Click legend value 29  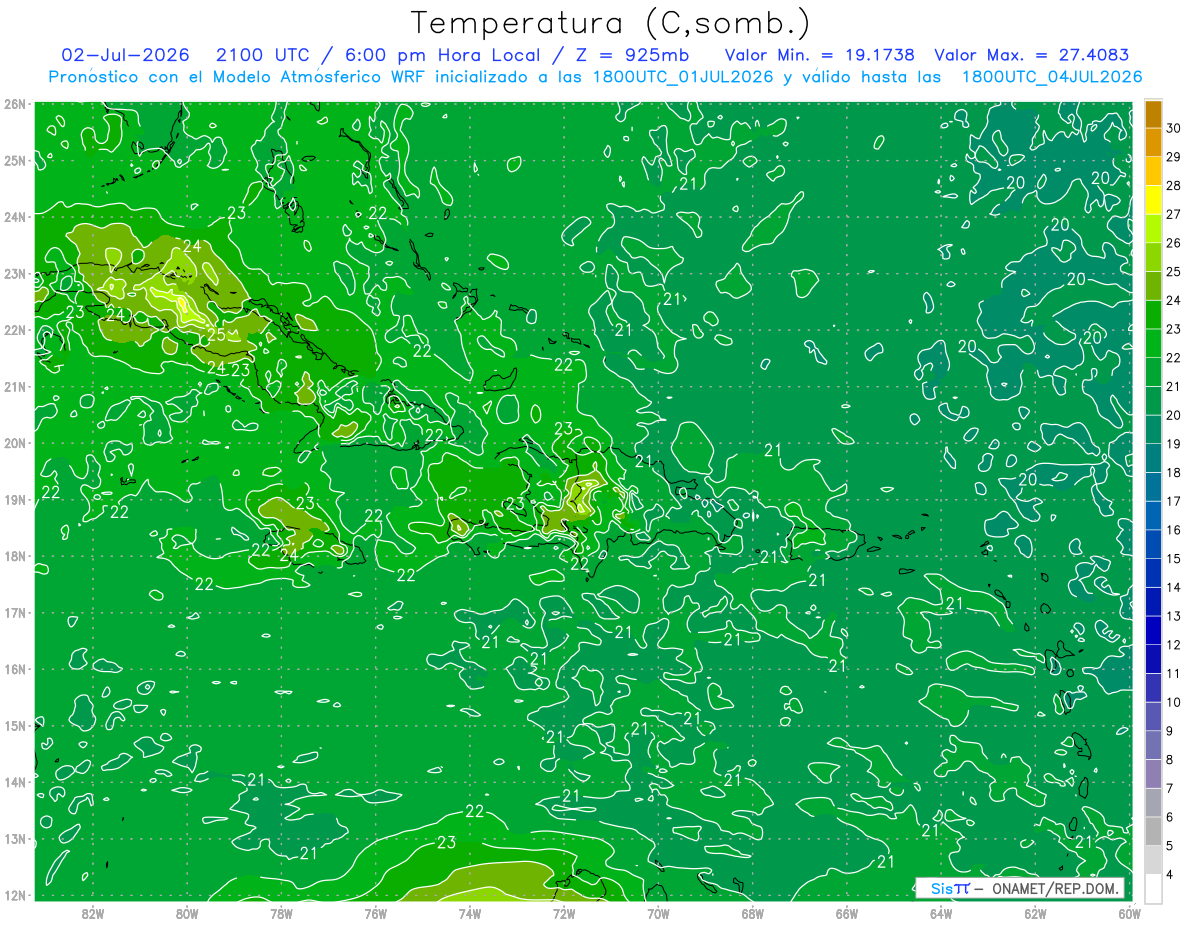pyautogui.click(x=1174, y=156)
